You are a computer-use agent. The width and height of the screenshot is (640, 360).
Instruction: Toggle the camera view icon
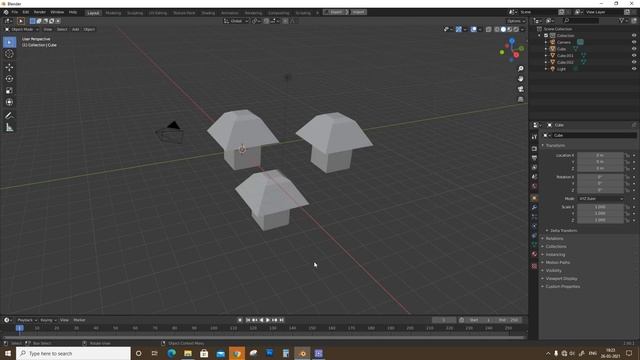(x=520, y=89)
